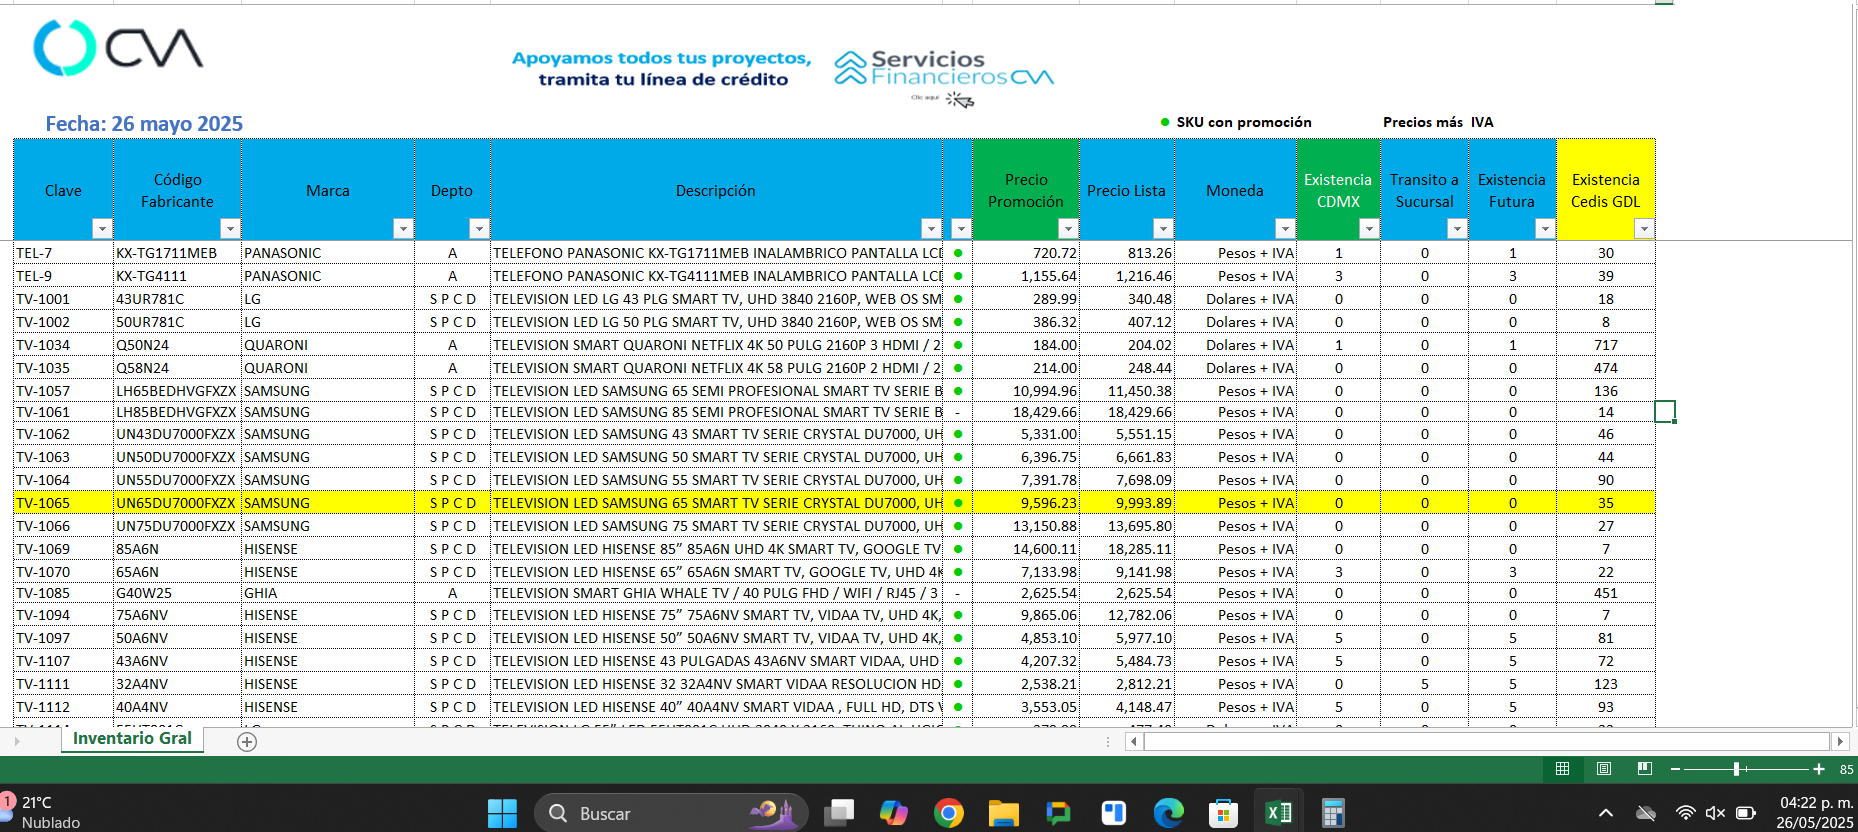Image resolution: width=1858 pixels, height=832 pixels.
Task: Click the Excel icon in the taskbar
Action: (x=1278, y=813)
